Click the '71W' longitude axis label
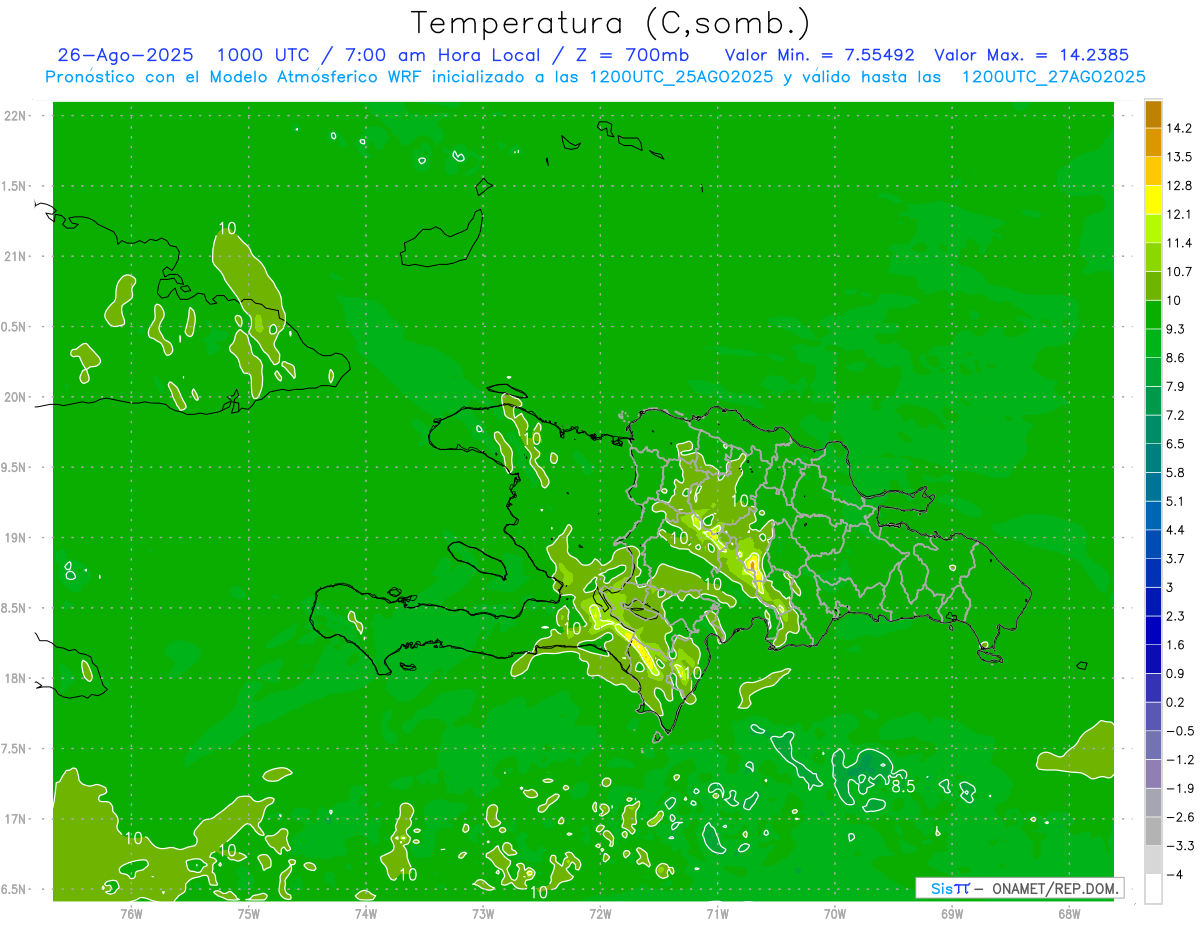 pyautogui.click(x=717, y=913)
